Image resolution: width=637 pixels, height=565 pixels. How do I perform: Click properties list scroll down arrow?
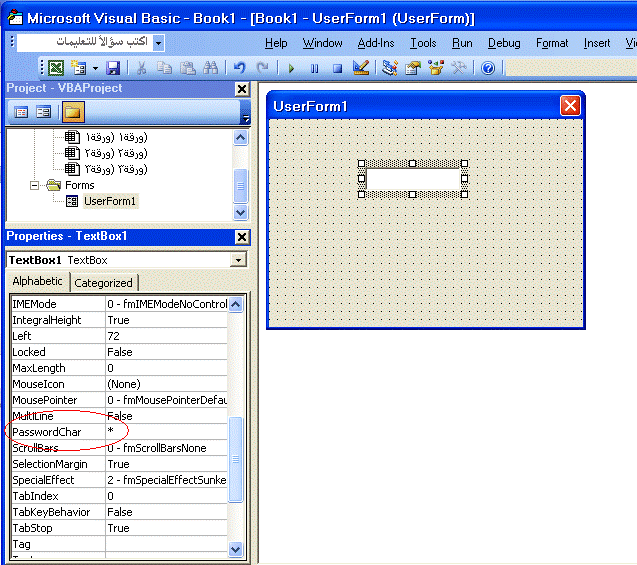tap(236, 550)
